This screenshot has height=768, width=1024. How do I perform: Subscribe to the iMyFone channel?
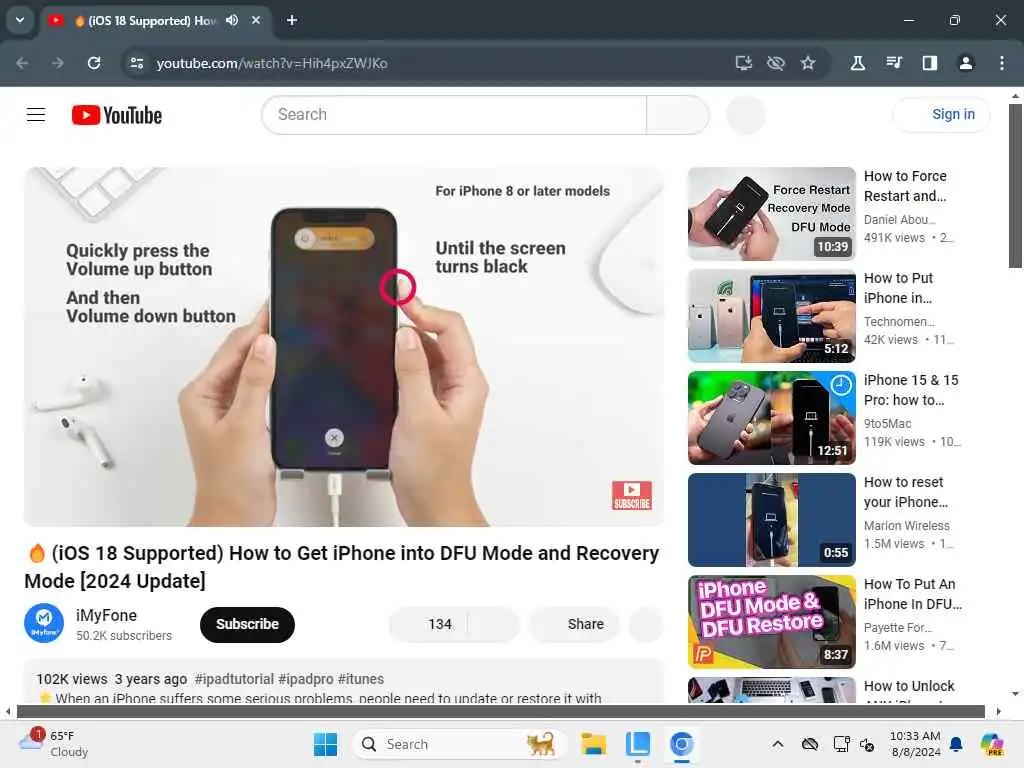click(247, 624)
